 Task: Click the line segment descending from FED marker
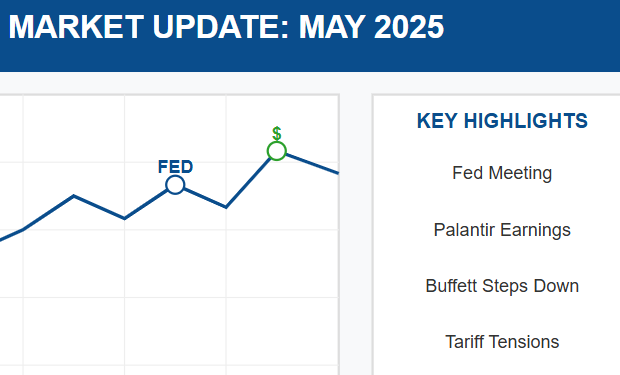pyautogui.click(x=205, y=198)
